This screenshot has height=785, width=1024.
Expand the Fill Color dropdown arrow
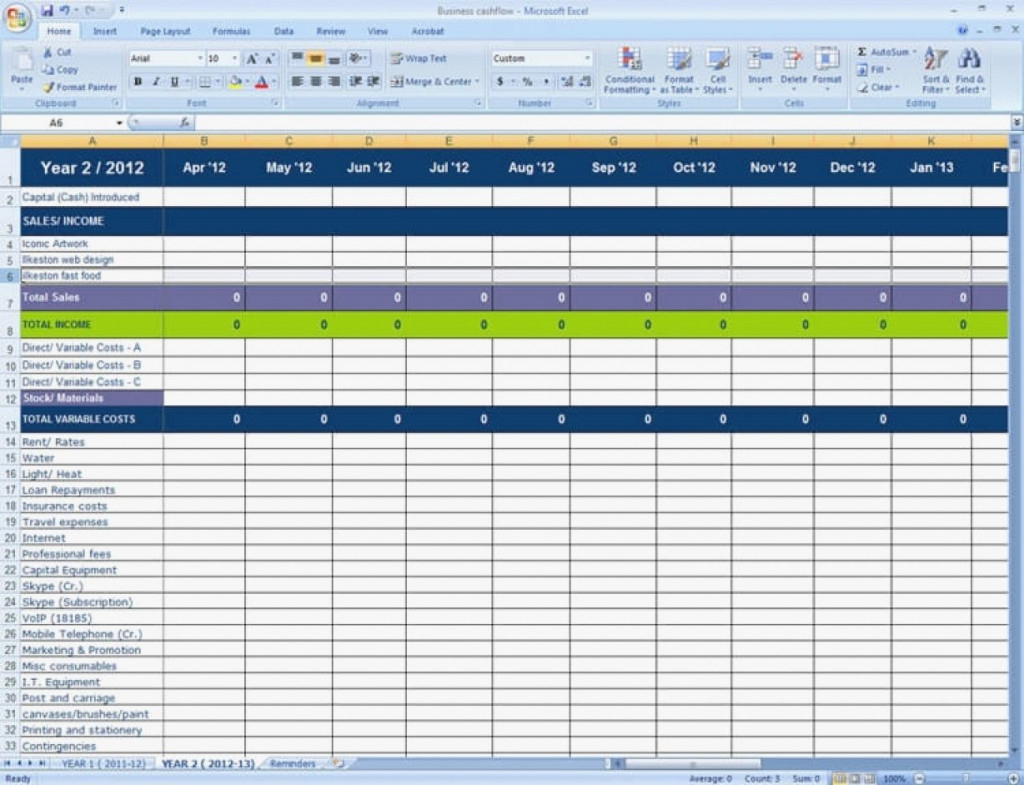(x=247, y=80)
